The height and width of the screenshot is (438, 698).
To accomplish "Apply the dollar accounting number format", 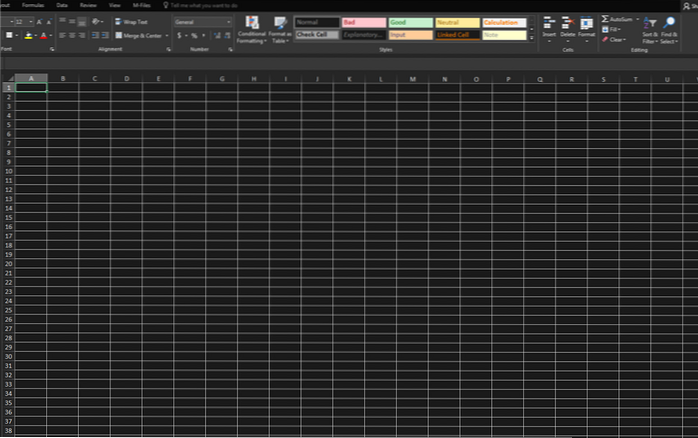I will (179, 35).
